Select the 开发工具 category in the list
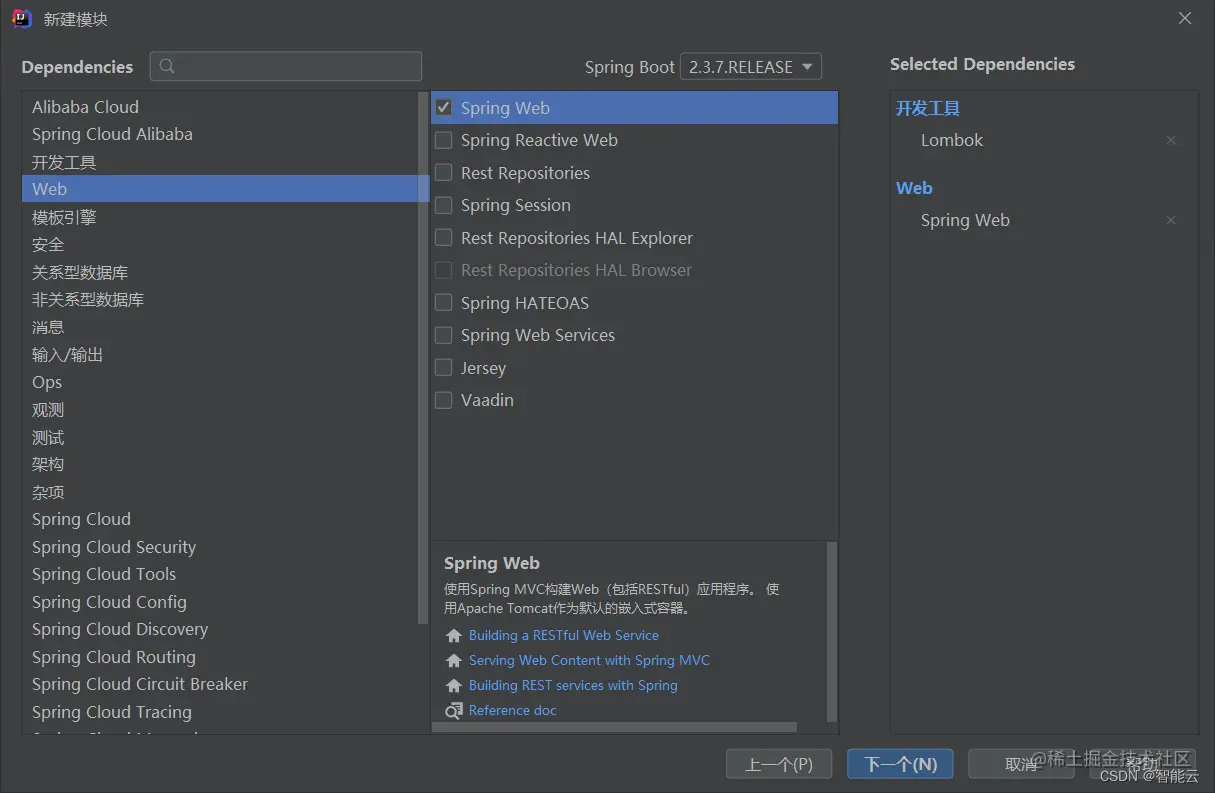Screen dimensions: 1215x793 pos(220,162)
